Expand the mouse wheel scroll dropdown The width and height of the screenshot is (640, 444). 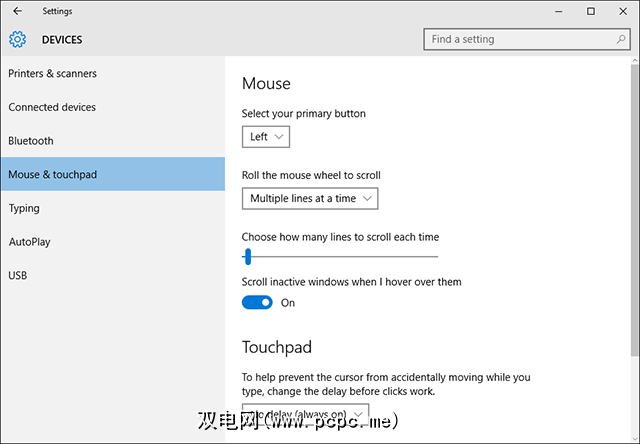click(x=310, y=199)
